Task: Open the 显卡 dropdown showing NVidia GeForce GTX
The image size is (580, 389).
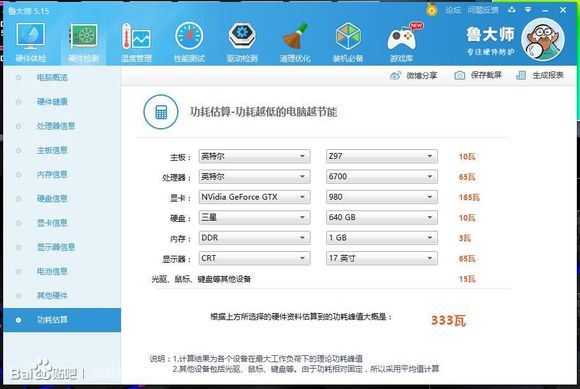Action: (x=254, y=197)
